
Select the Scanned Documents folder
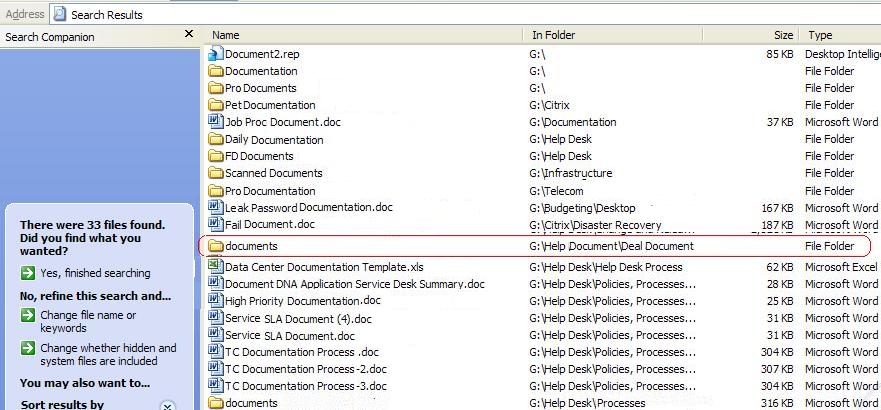[x=273, y=173]
